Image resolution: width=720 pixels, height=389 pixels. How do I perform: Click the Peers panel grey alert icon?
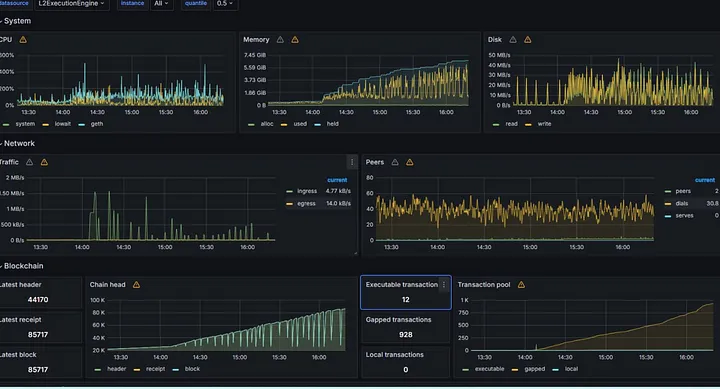point(395,162)
